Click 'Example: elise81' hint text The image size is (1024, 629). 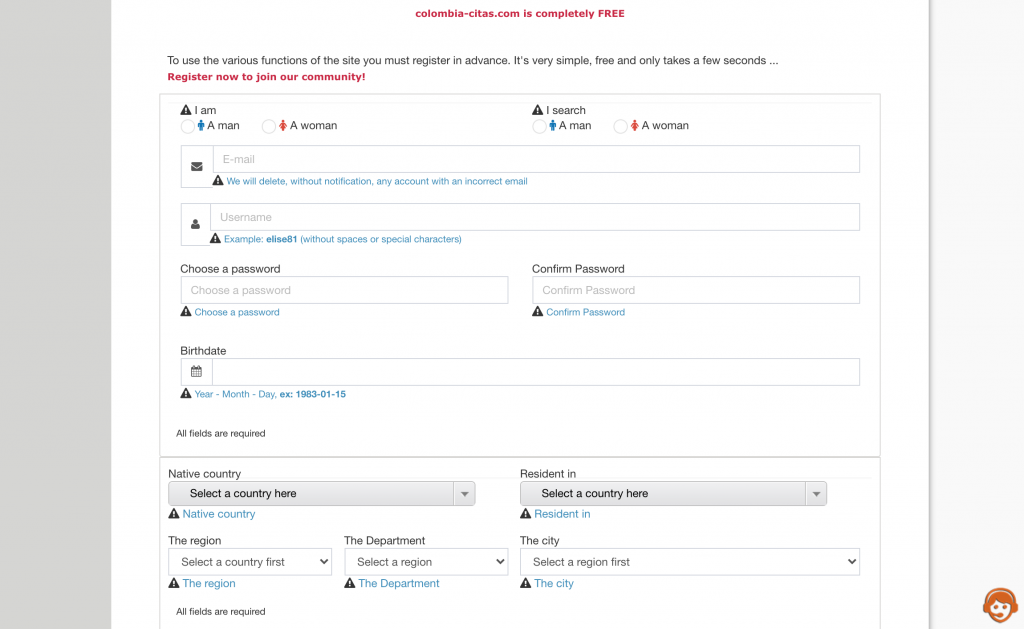(x=343, y=239)
